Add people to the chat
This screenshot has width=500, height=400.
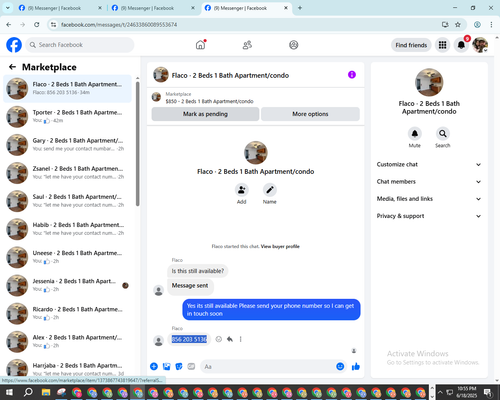coord(242,190)
